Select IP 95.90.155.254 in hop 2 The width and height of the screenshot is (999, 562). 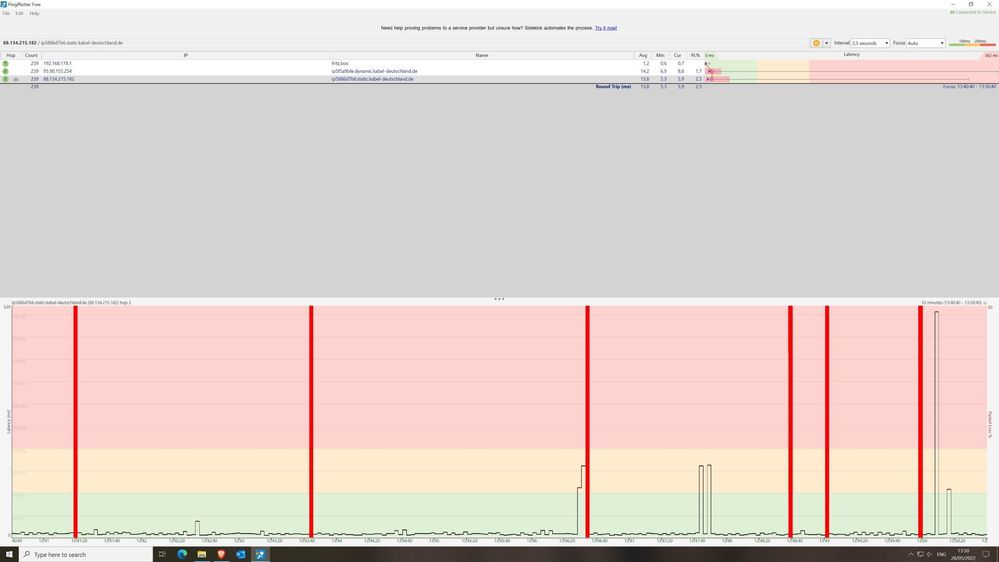(57, 71)
